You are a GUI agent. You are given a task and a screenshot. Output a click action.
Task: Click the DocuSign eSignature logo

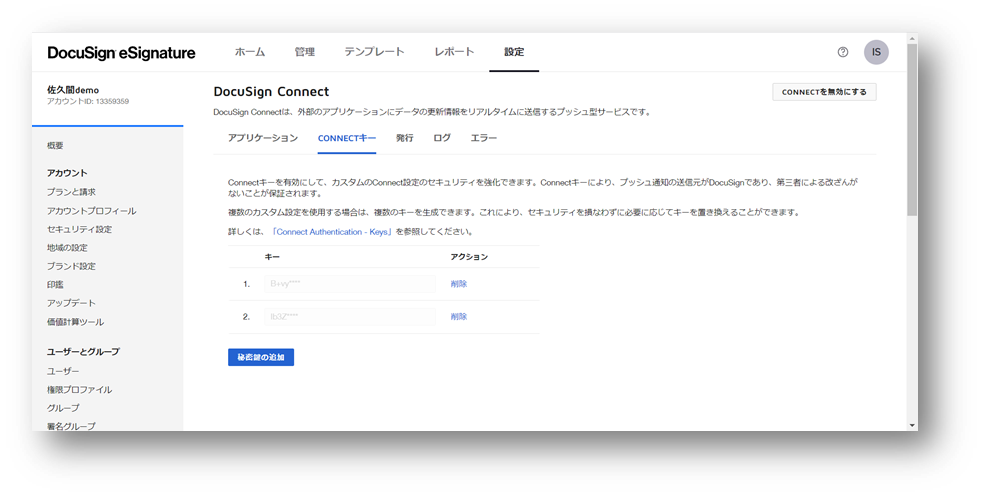(x=122, y=53)
